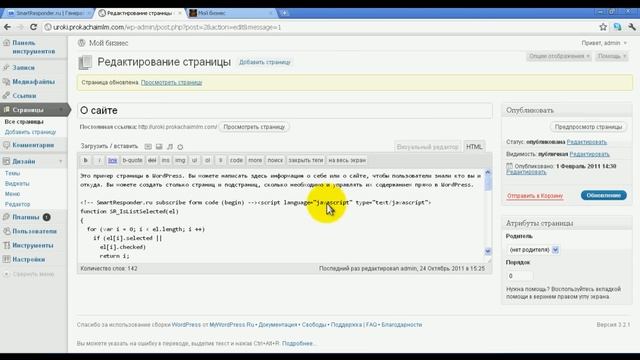The height and width of the screenshot is (360, 640).
Task: Insert image with the img button
Action: pyautogui.click(x=180, y=160)
